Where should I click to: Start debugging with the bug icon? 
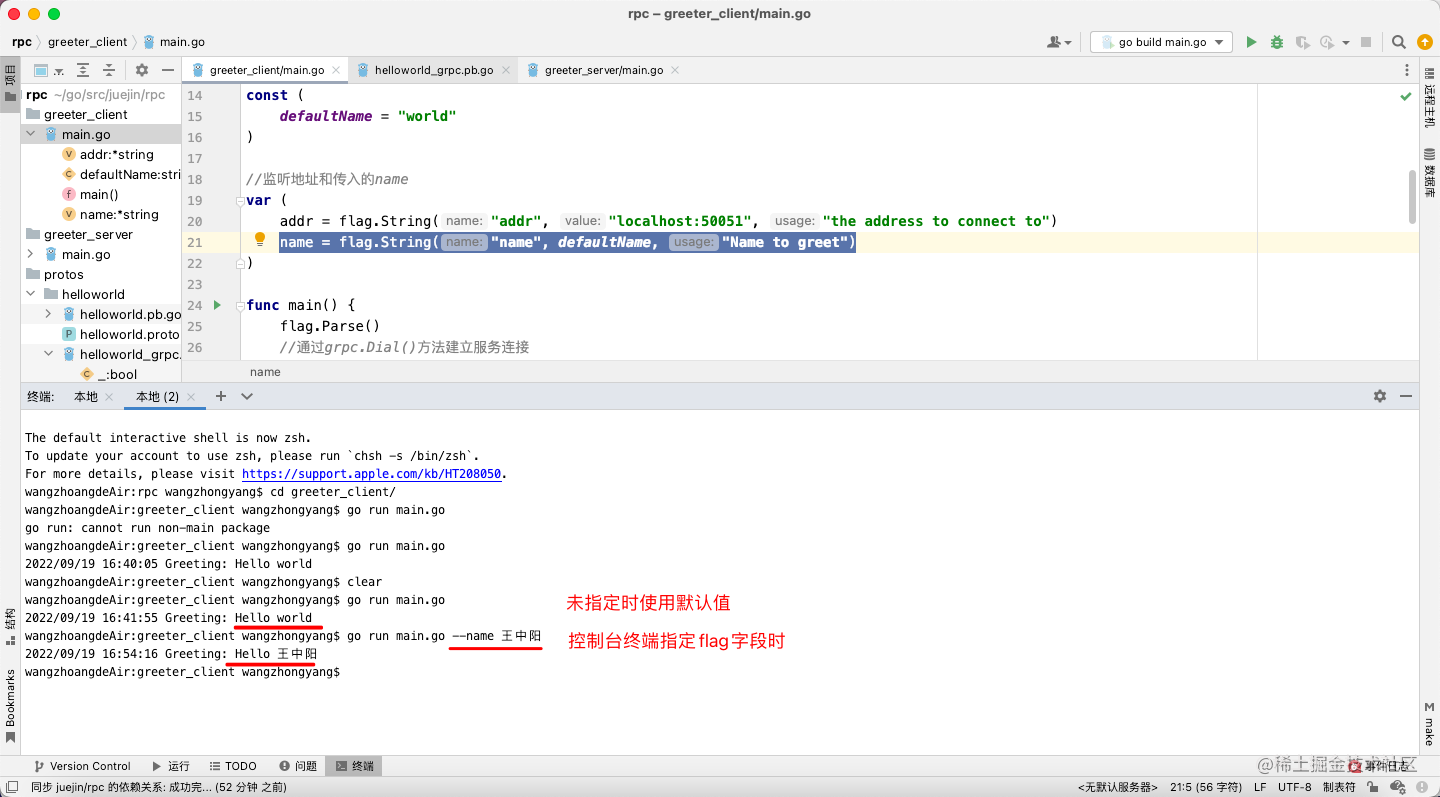pos(1277,42)
